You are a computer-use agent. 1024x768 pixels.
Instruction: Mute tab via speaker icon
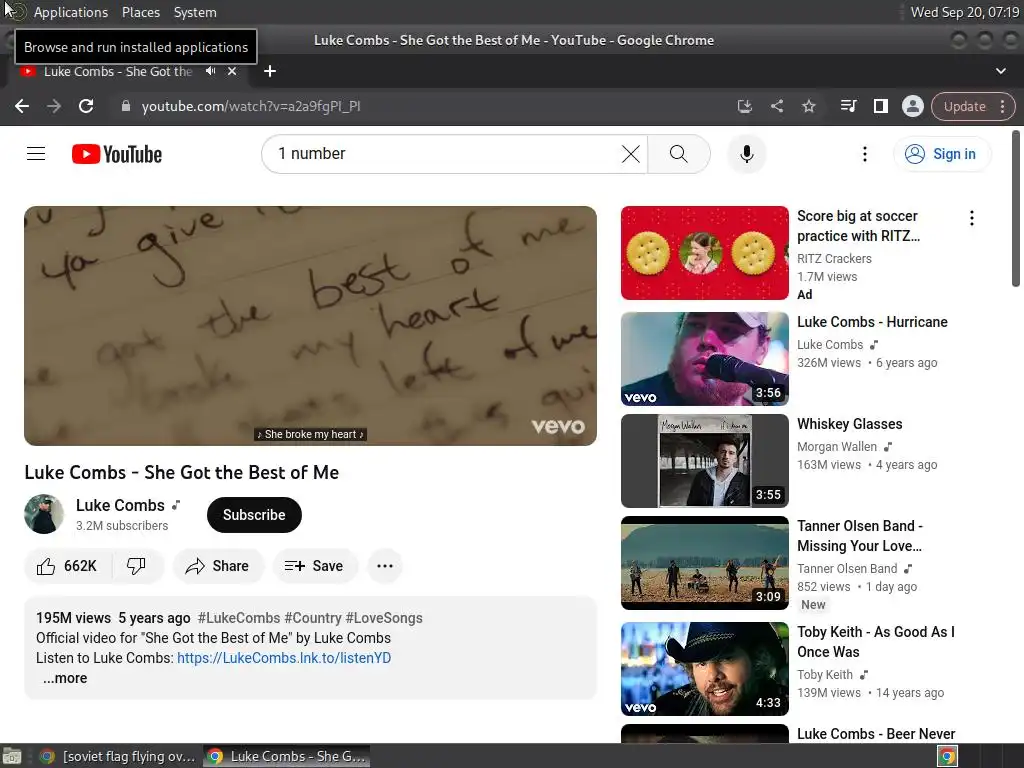(x=210, y=71)
